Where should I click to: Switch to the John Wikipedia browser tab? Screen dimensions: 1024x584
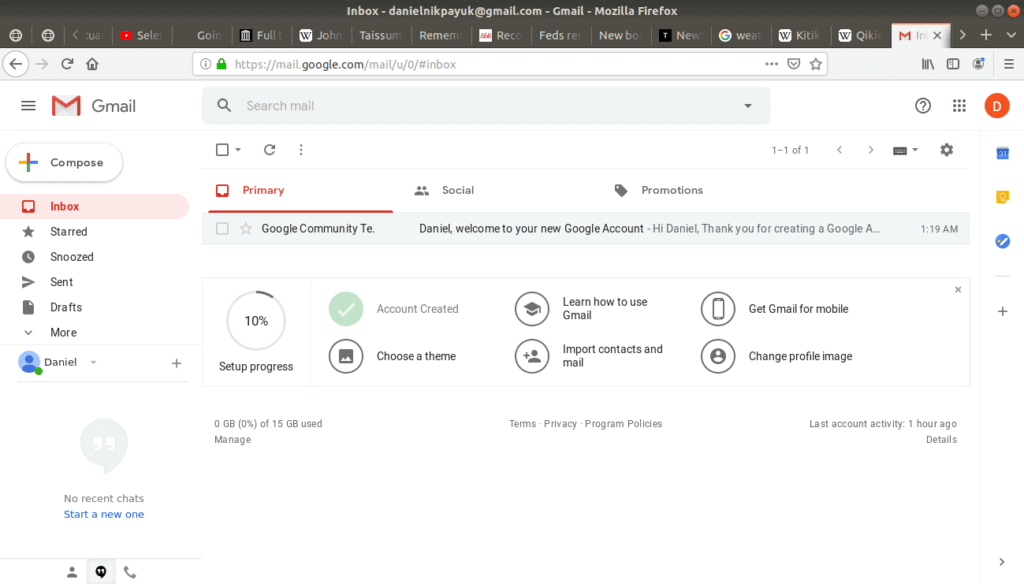tap(321, 35)
